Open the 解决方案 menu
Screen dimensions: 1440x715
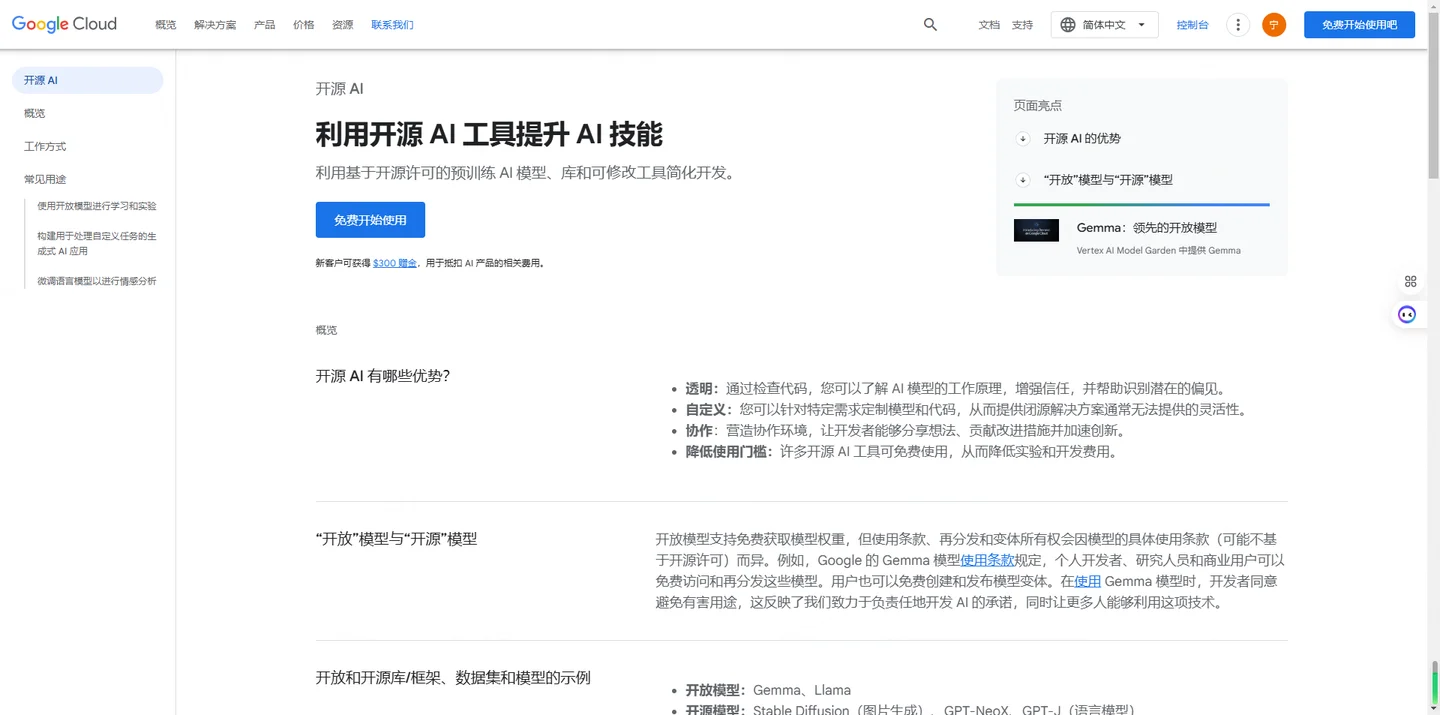pos(215,25)
